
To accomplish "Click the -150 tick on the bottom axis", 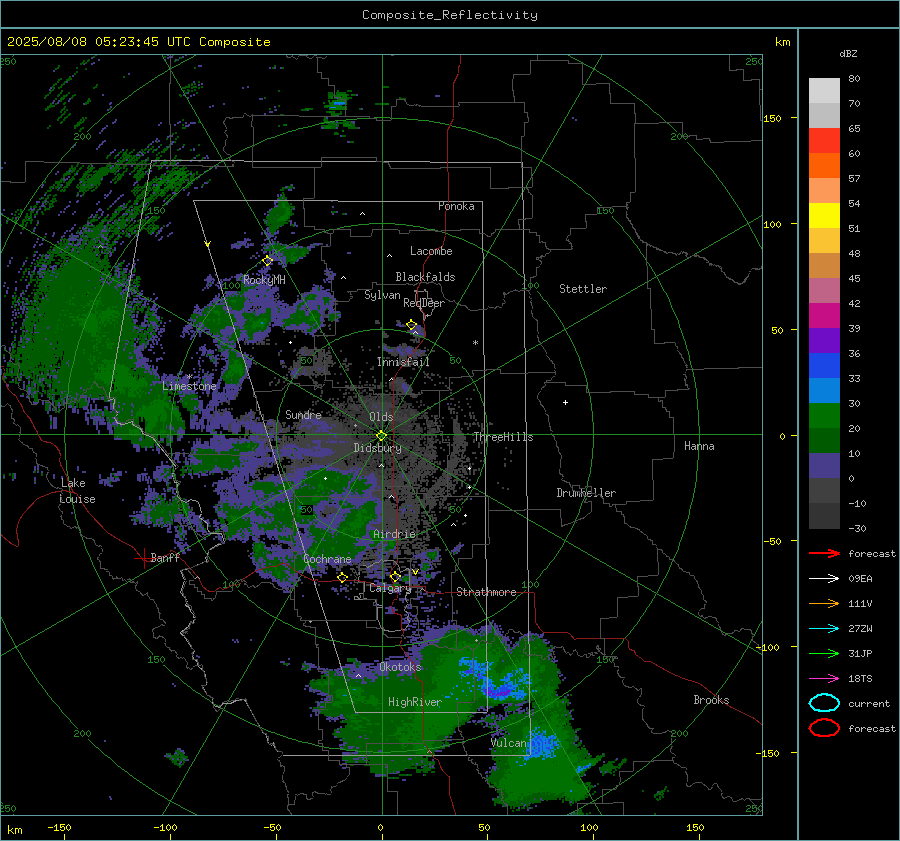I will (59, 827).
